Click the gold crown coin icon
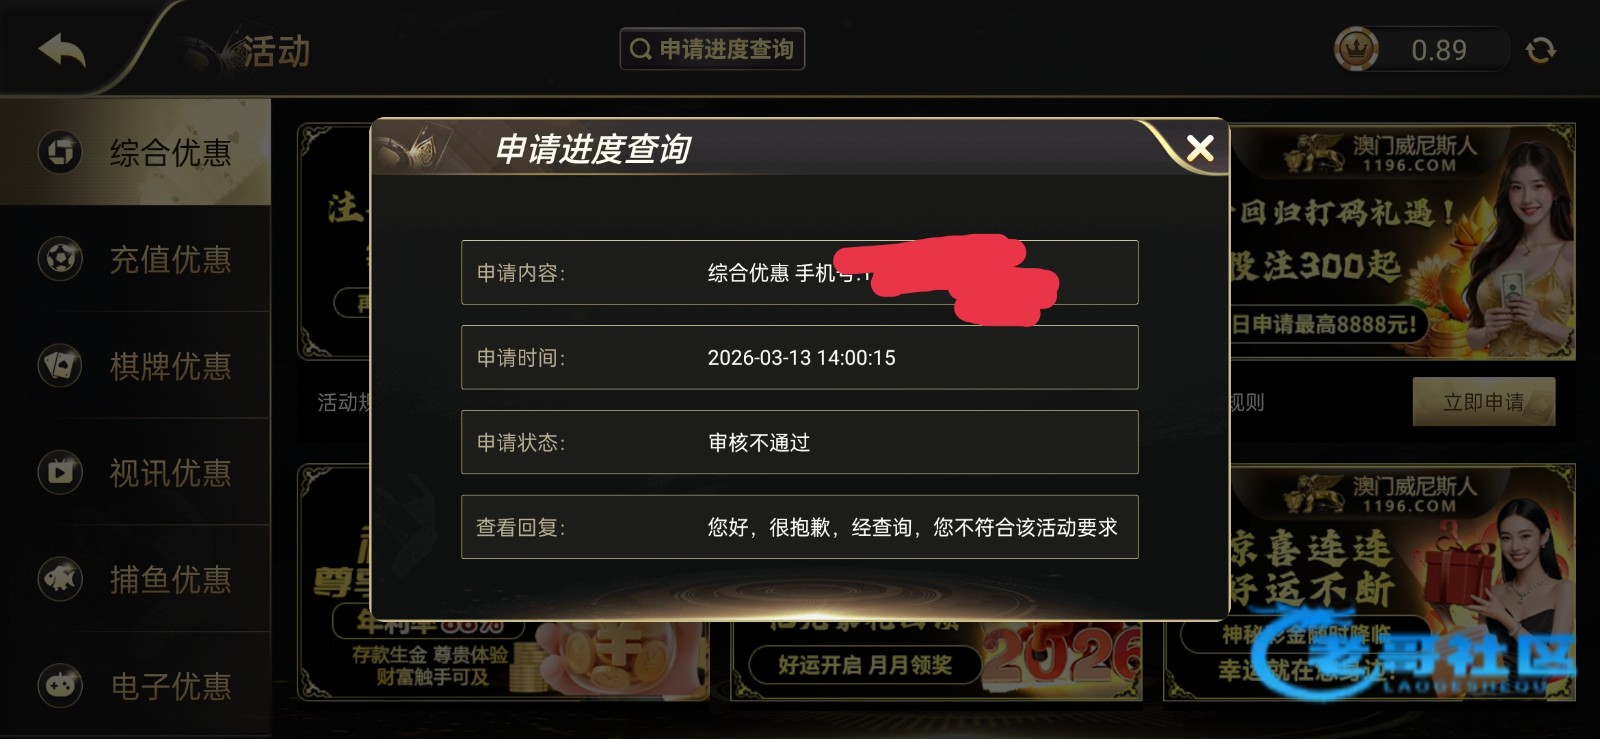Screen dimensions: 1600x739 [1356, 49]
